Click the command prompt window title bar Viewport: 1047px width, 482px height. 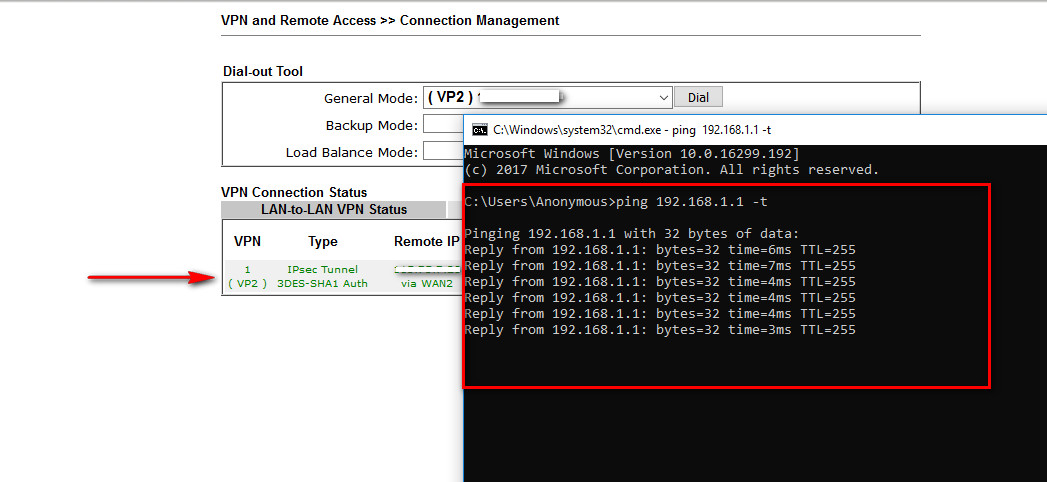pyautogui.click(x=750, y=129)
